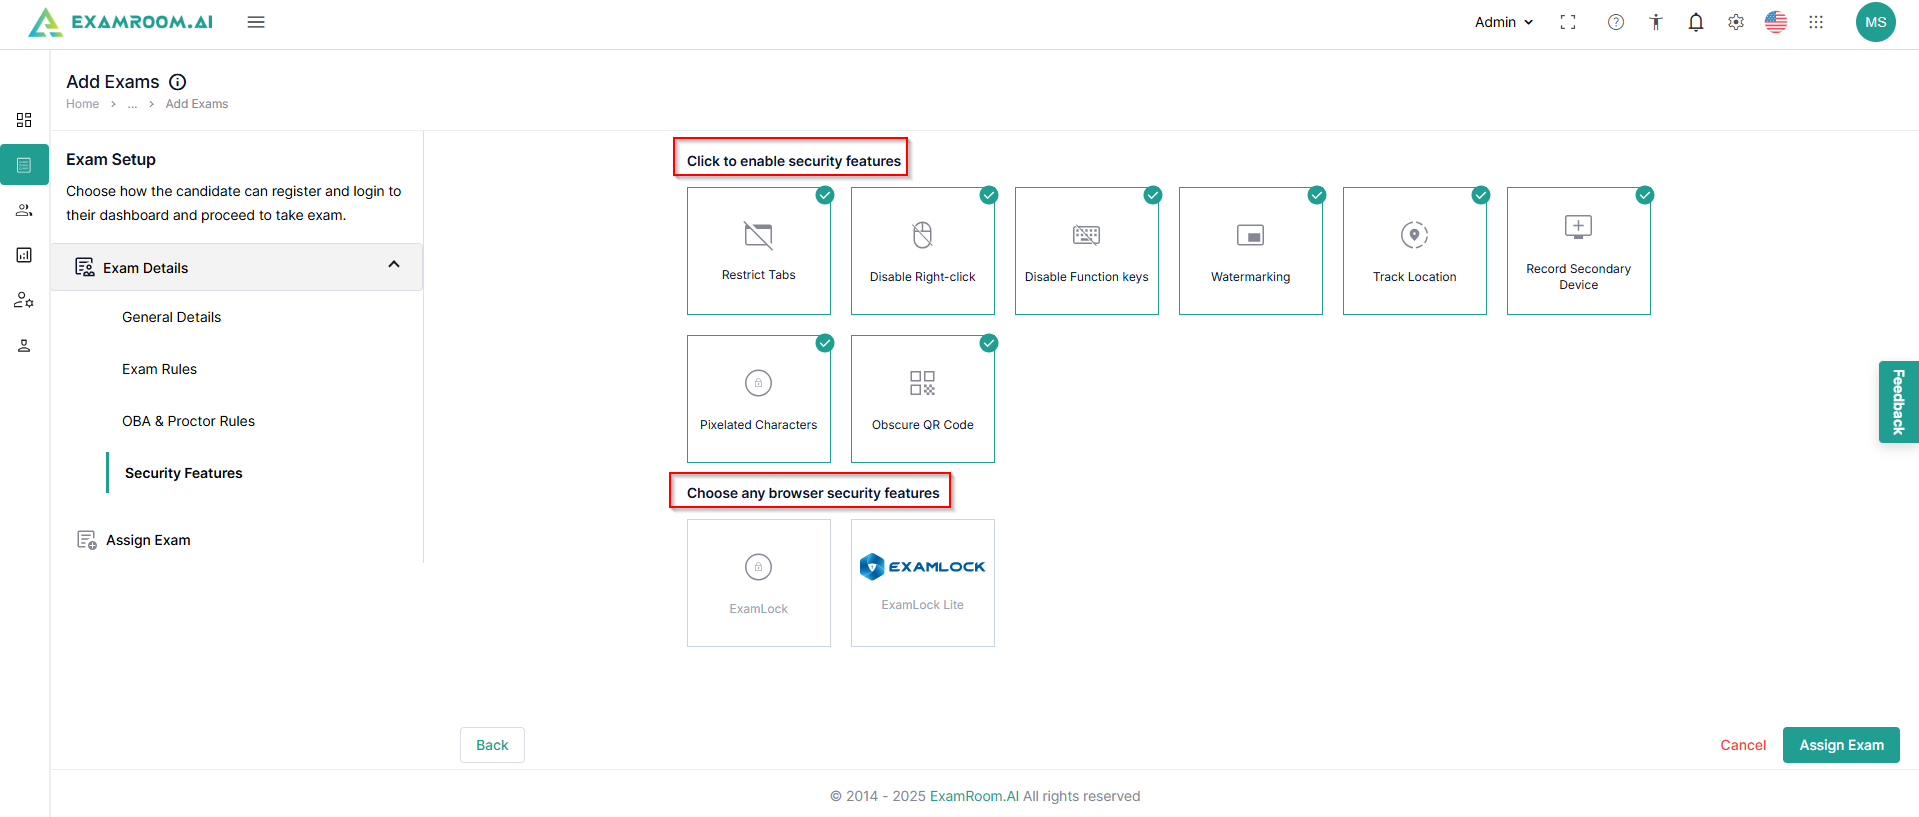The image size is (1919, 817).
Task: Toggle the Obscure QR Code card
Action: pyautogui.click(x=923, y=399)
